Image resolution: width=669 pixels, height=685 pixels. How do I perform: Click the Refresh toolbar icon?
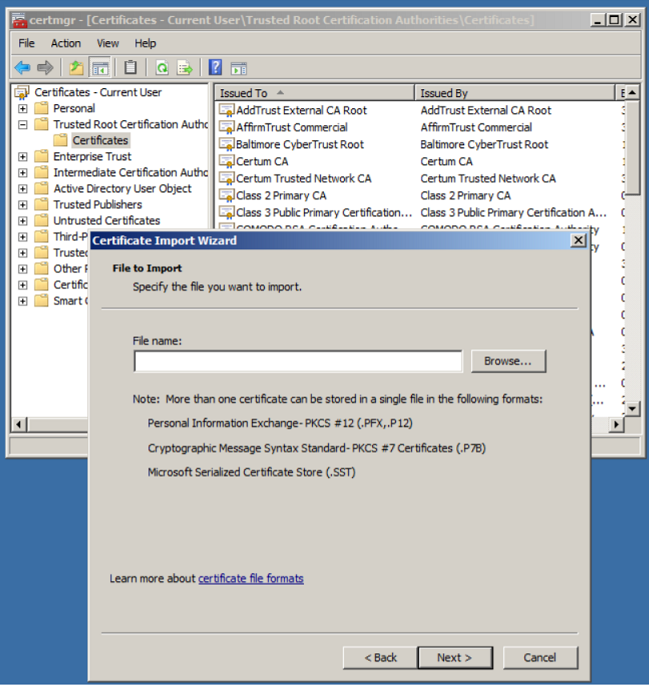[x=162, y=68]
